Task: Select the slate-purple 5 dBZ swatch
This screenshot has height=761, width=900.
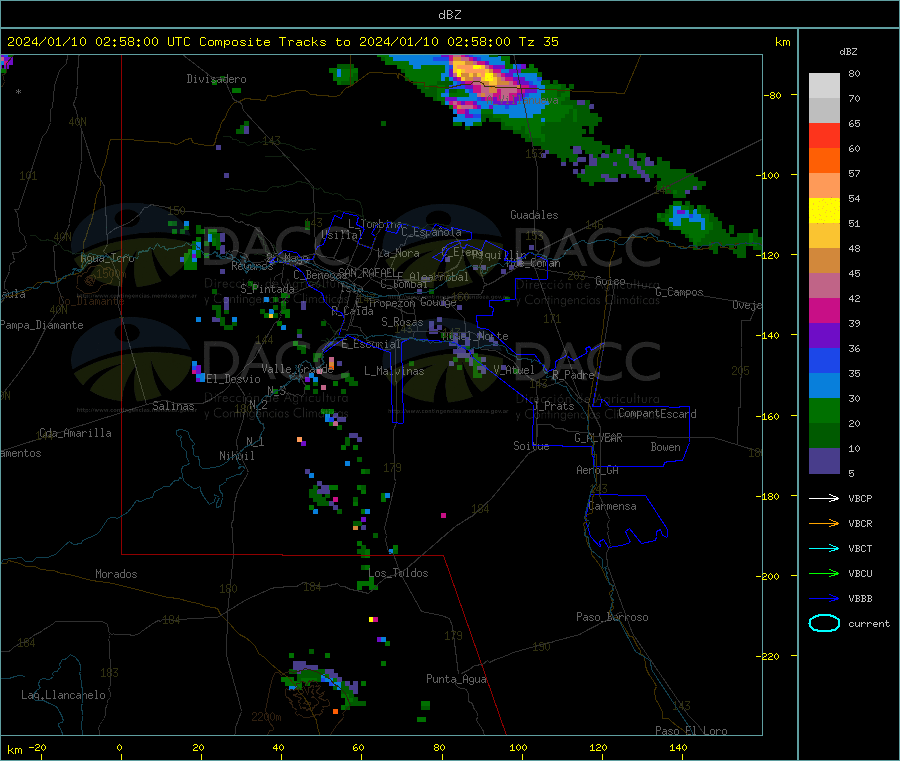Action: (x=824, y=461)
